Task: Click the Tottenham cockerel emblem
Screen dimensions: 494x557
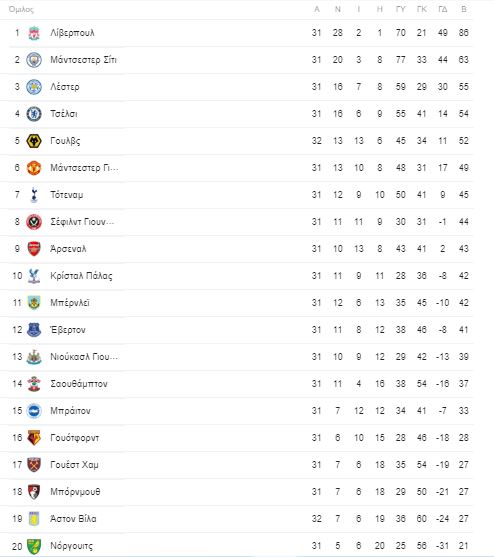Action: [x=34, y=195]
